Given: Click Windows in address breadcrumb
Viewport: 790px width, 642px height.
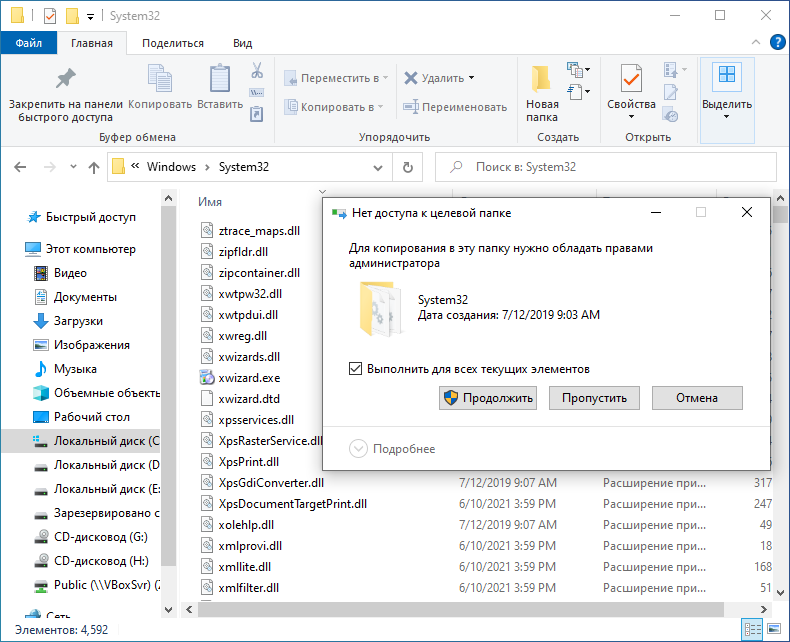Looking at the screenshot, I should (x=171, y=167).
